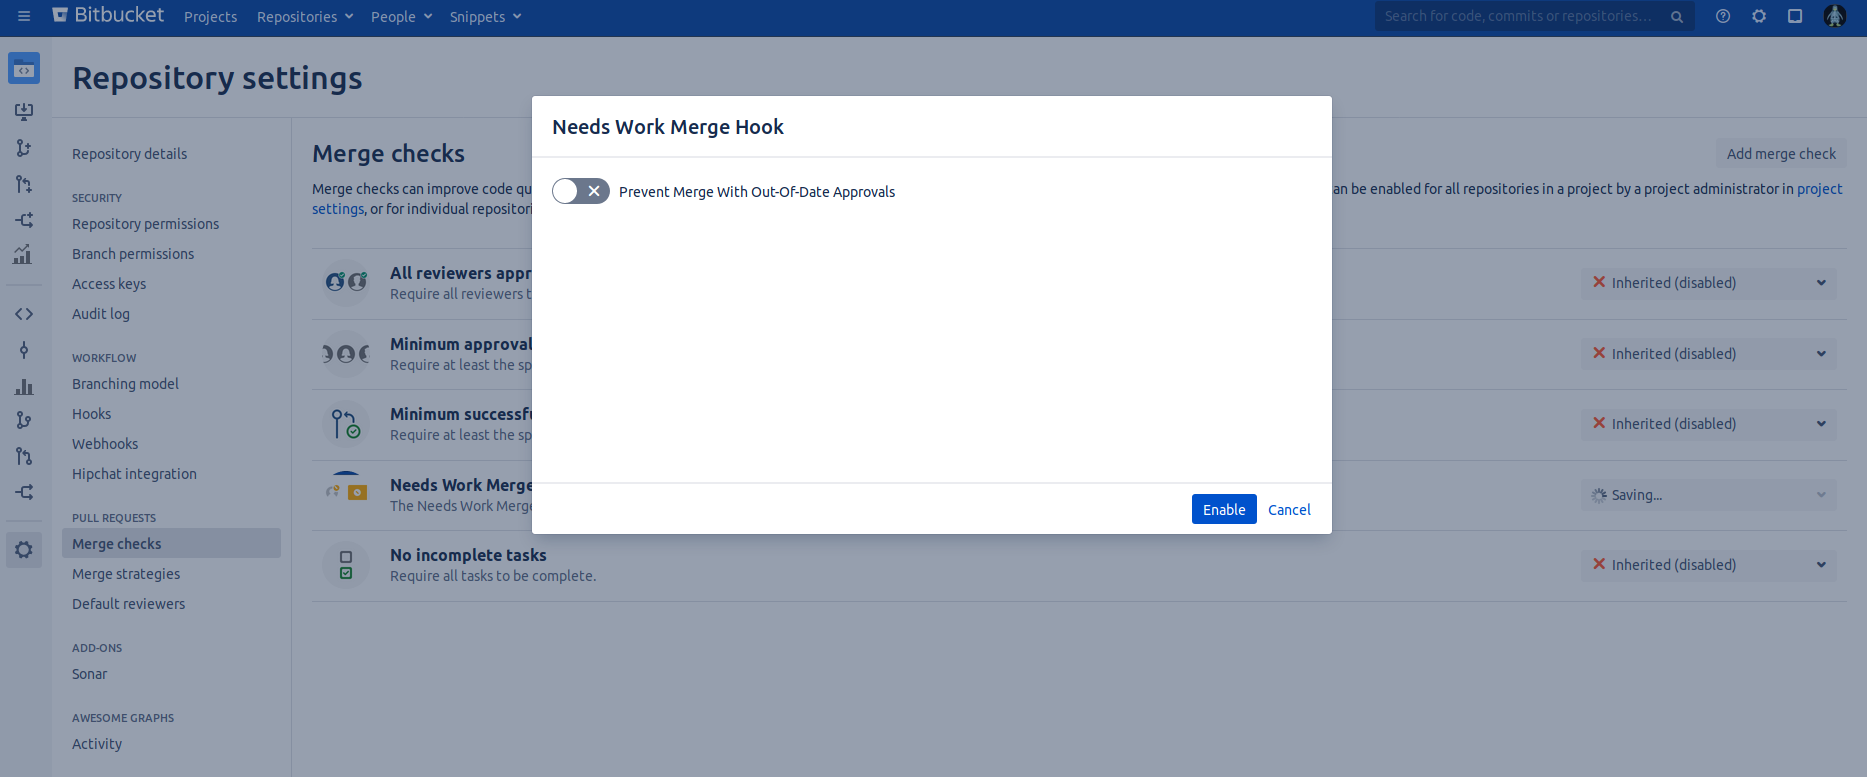The height and width of the screenshot is (777, 1867).
Task: Open the Audit log page
Action: click(101, 314)
